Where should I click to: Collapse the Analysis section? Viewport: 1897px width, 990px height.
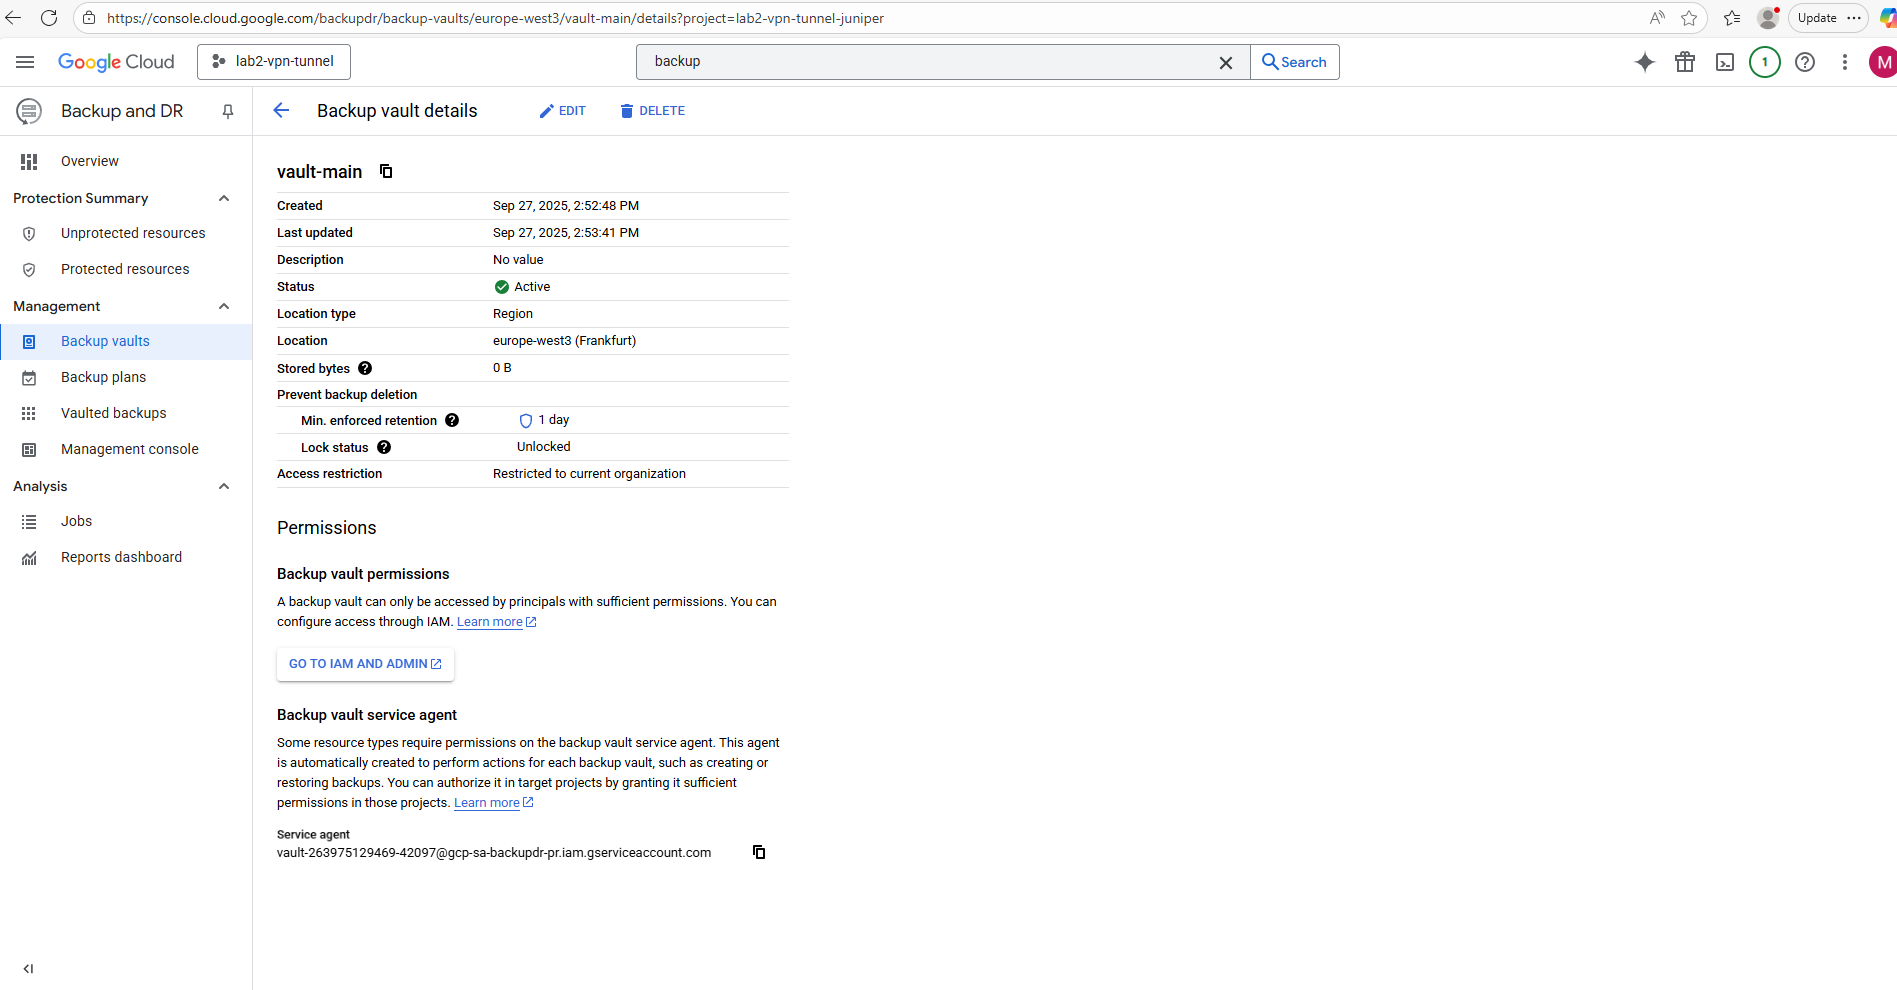(224, 486)
